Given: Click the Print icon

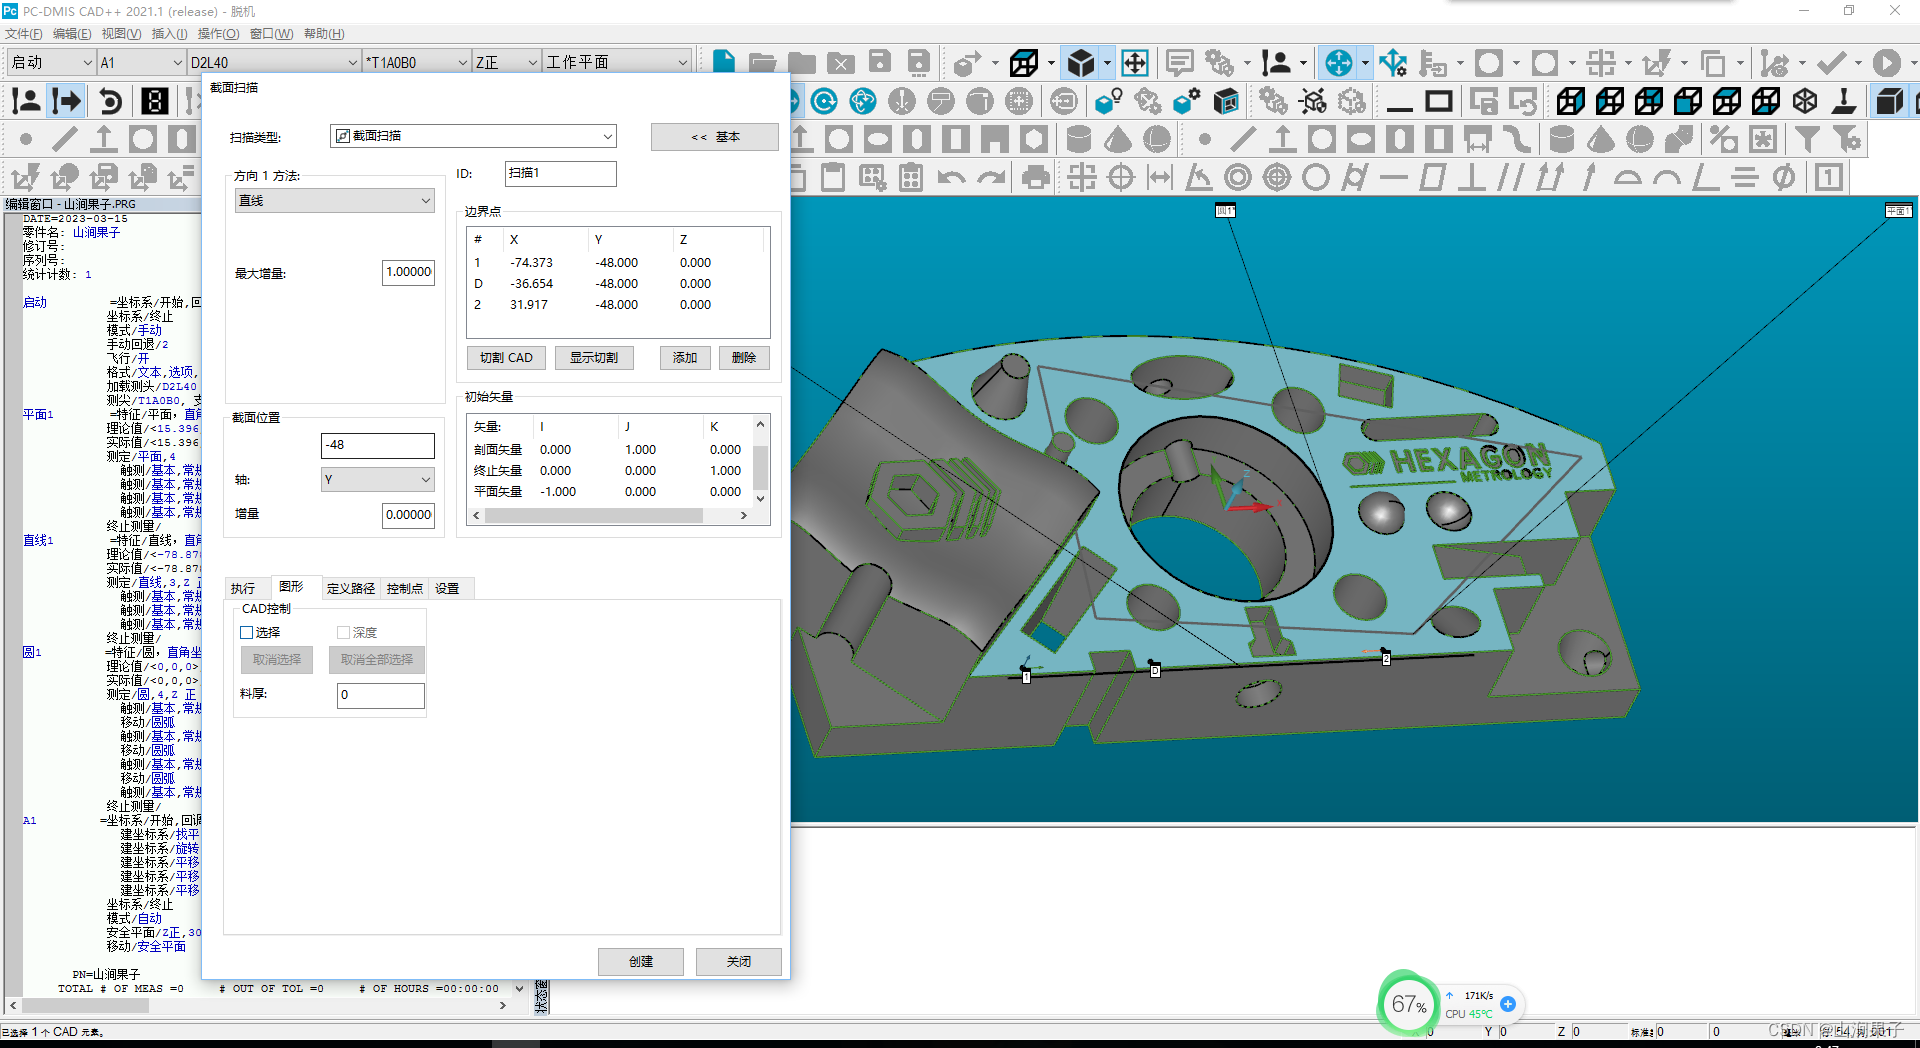Looking at the screenshot, I should pos(1036,178).
